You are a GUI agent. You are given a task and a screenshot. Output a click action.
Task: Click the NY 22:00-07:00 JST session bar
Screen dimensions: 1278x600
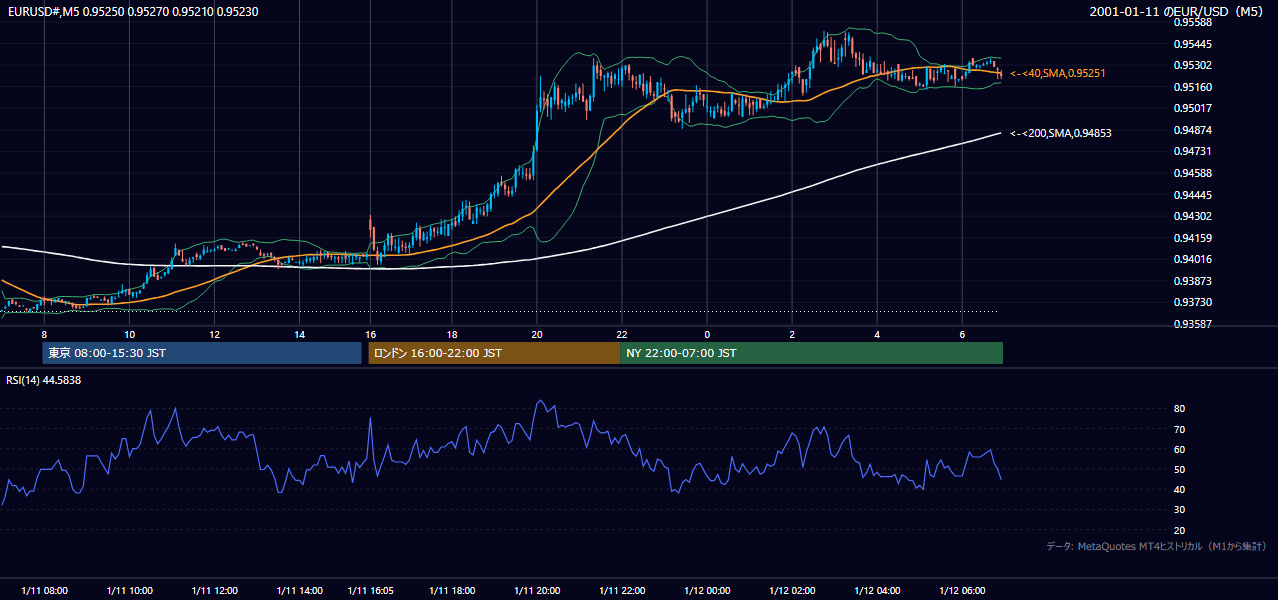tap(811, 353)
